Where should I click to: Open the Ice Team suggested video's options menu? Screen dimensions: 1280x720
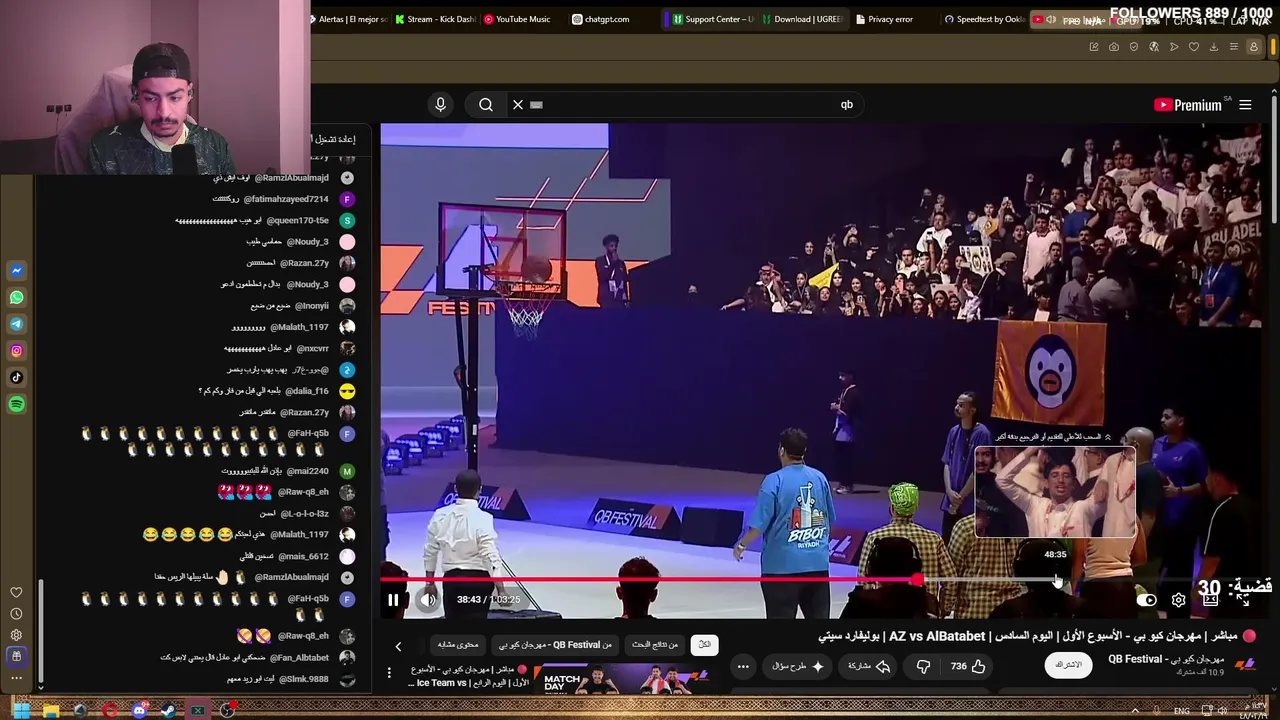[389, 672]
